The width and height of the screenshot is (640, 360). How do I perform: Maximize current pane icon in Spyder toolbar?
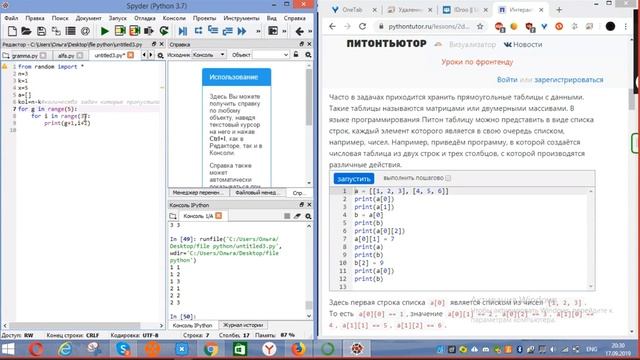[x=273, y=31]
